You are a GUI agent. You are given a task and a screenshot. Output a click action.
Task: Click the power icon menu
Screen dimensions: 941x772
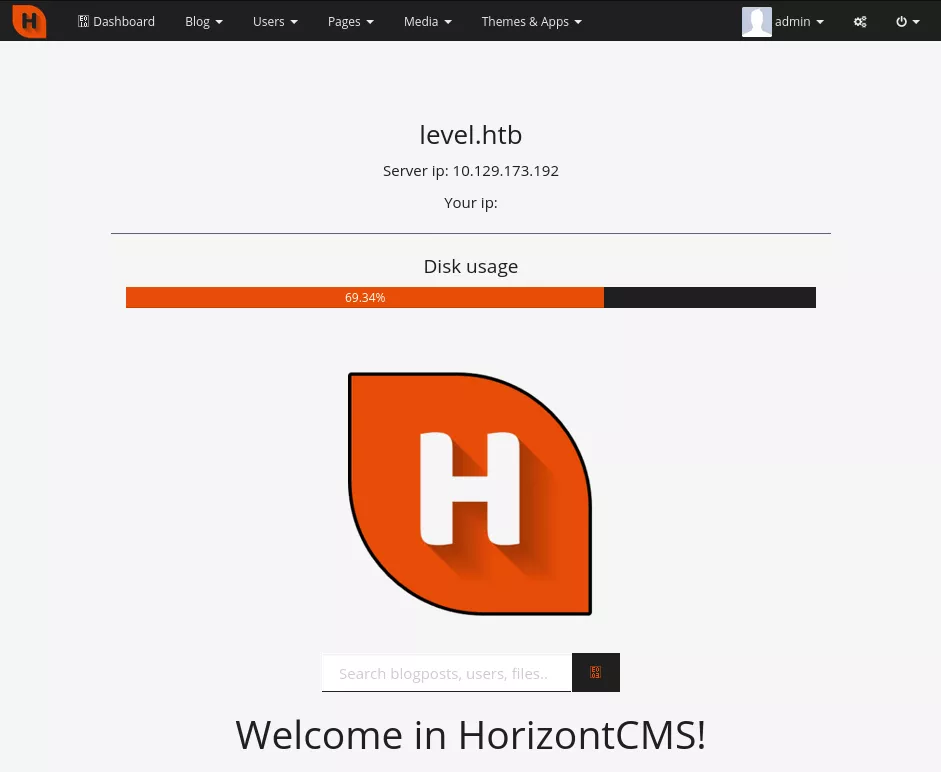coord(907,21)
